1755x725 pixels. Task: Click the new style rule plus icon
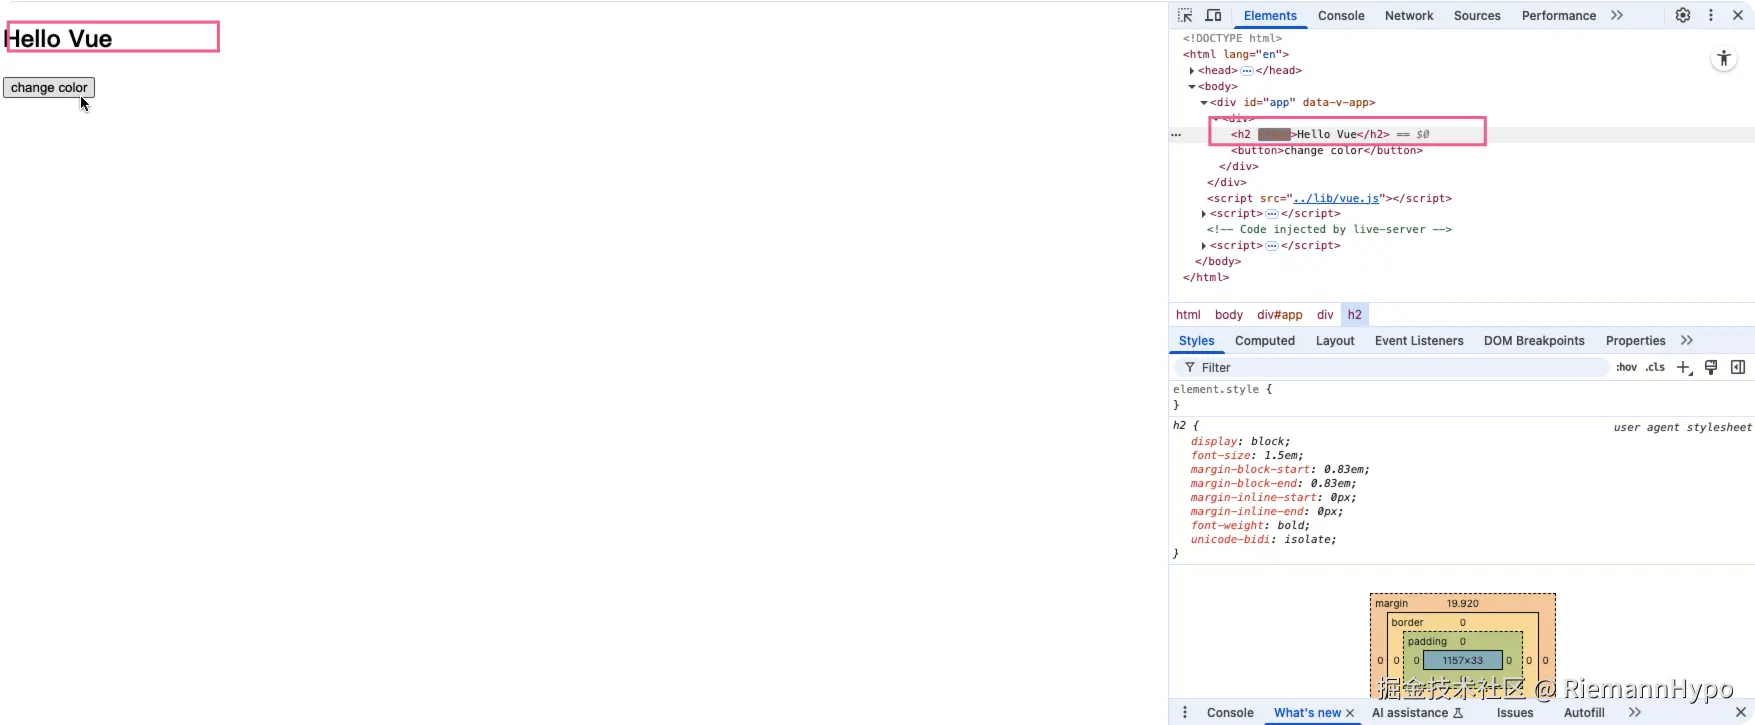coord(1684,368)
